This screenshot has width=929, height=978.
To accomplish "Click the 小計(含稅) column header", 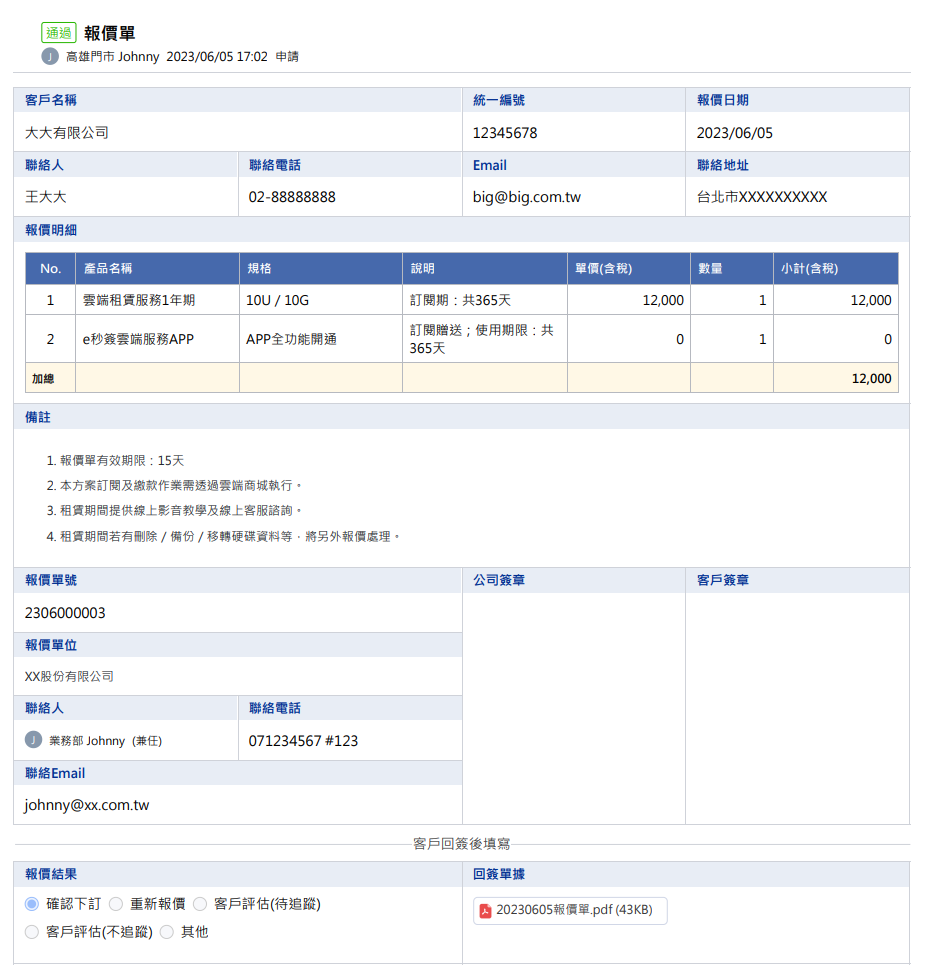I will [836, 269].
